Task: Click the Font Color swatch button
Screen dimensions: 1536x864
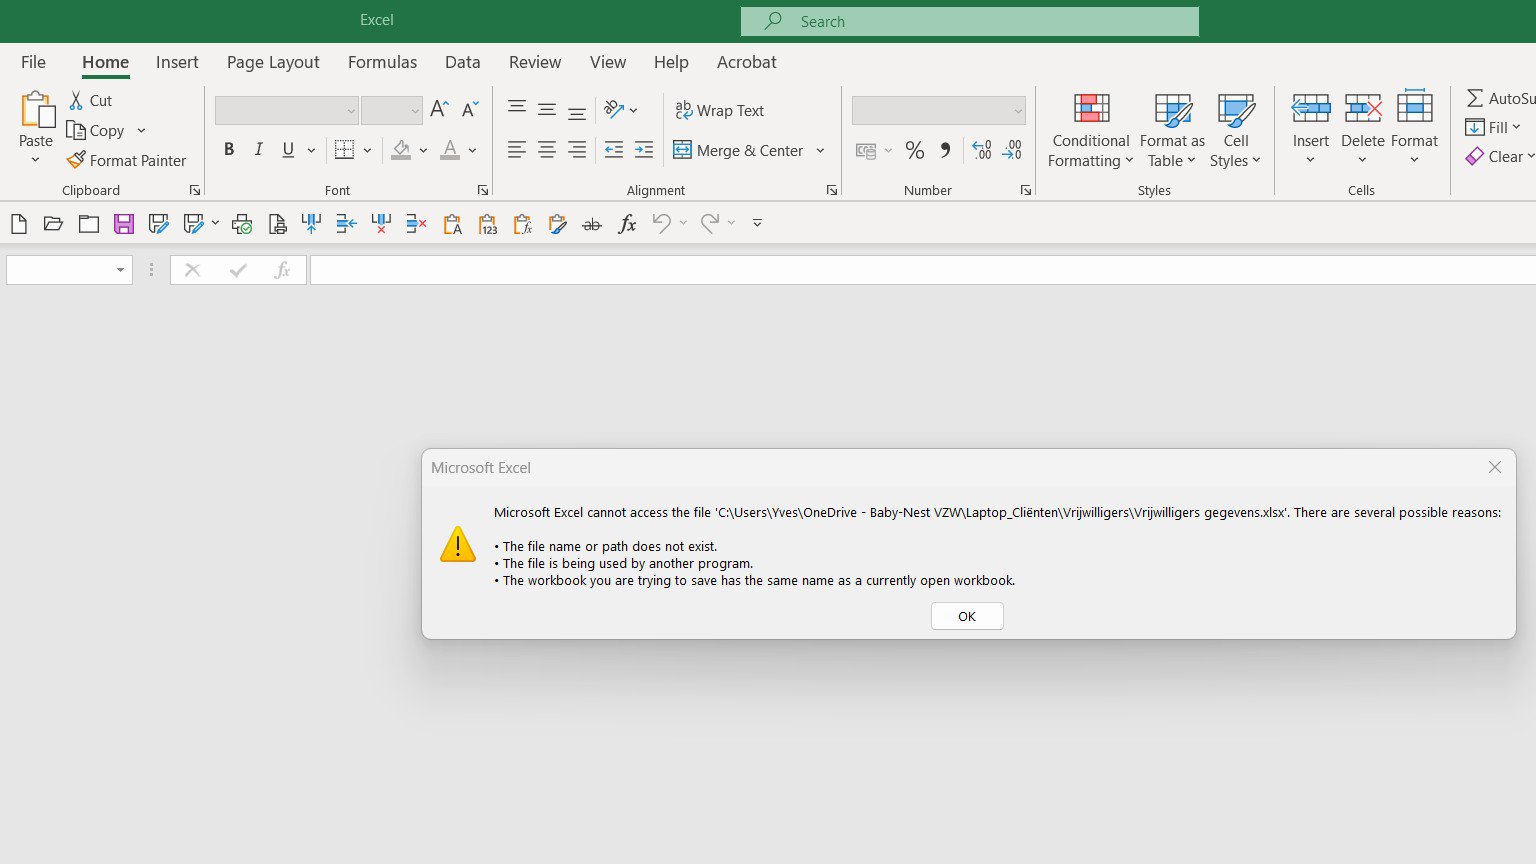Action: (x=450, y=150)
